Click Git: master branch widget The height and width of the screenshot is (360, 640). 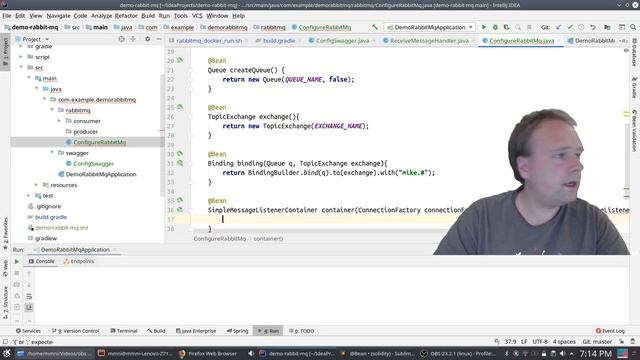click(x=597, y=342)
